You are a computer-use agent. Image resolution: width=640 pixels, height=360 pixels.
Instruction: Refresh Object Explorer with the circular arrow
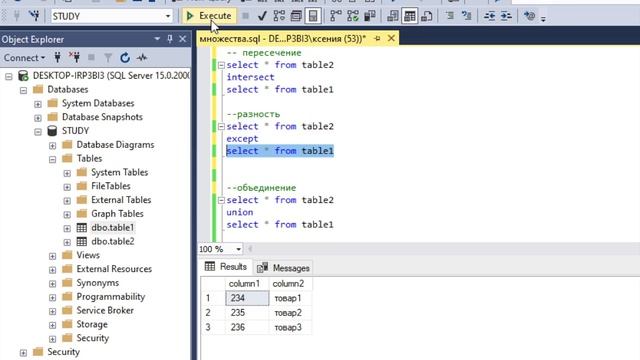(125, 58)
